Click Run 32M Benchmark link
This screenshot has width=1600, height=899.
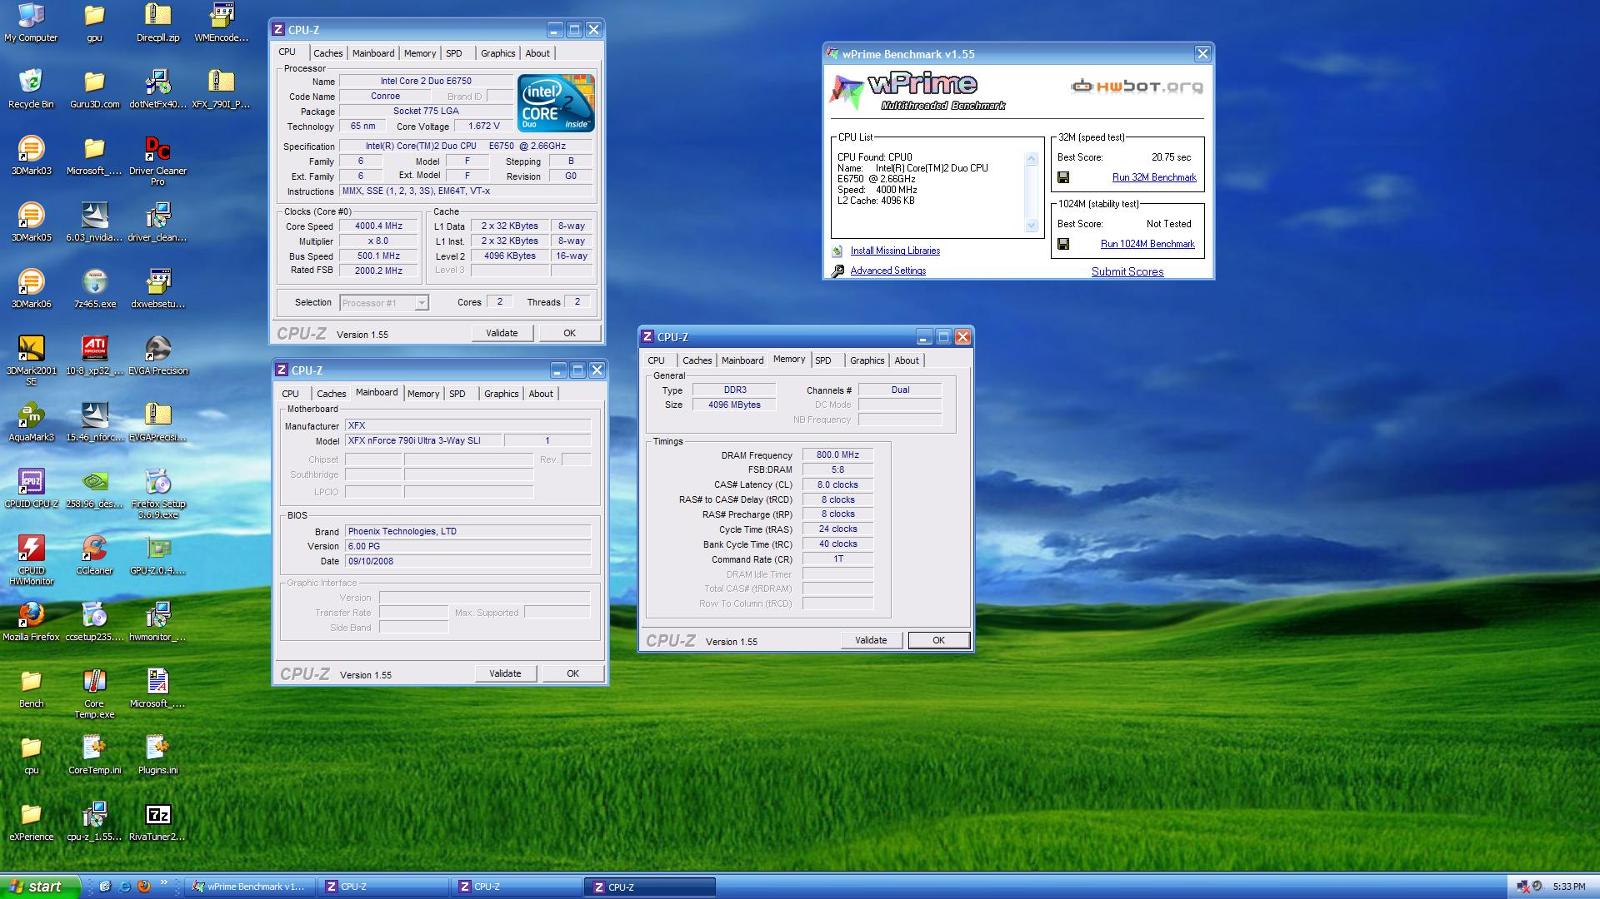1154,177
